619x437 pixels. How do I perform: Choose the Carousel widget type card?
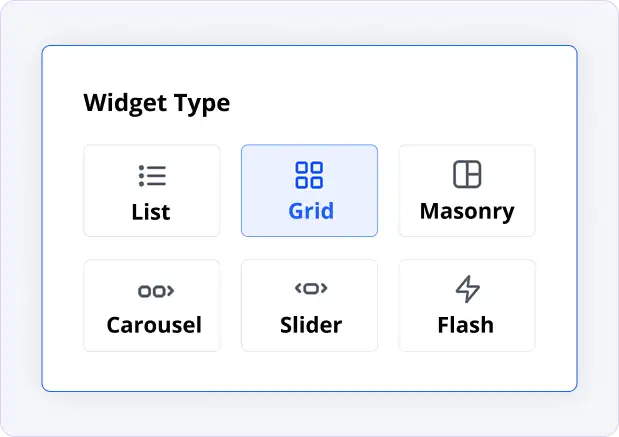coord(152,306)
